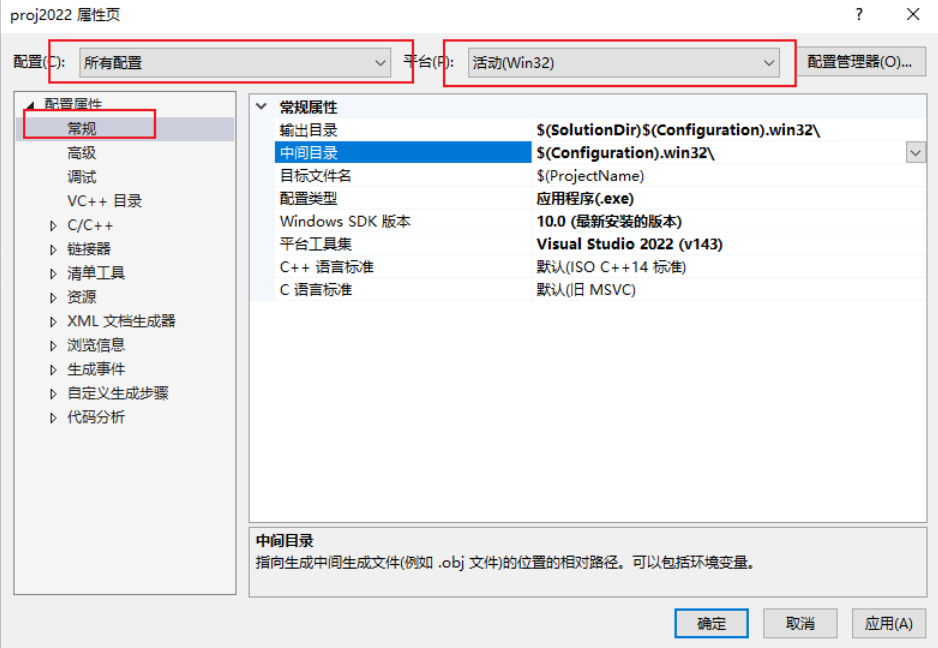The image size is (938, 648).
Task: Expand the 自定义生成步骤 node arrow
Action: click(53, 393)
